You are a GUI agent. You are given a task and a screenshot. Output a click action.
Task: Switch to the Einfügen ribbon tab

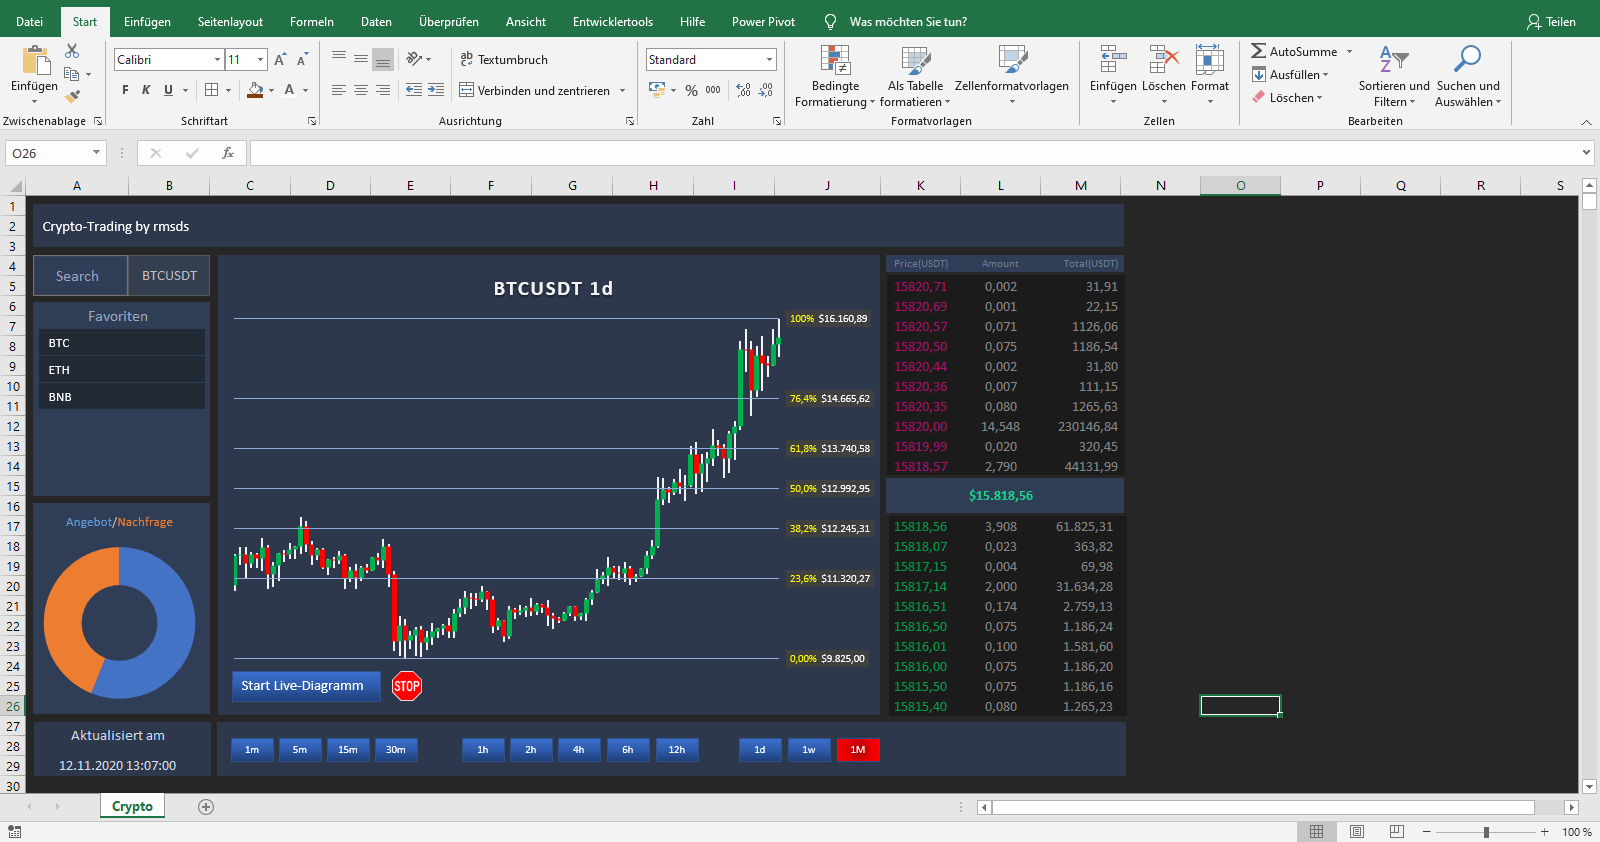coord(147,22)
